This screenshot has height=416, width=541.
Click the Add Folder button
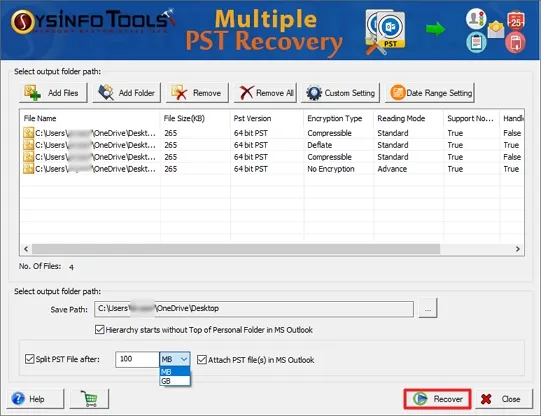point(127,93)
